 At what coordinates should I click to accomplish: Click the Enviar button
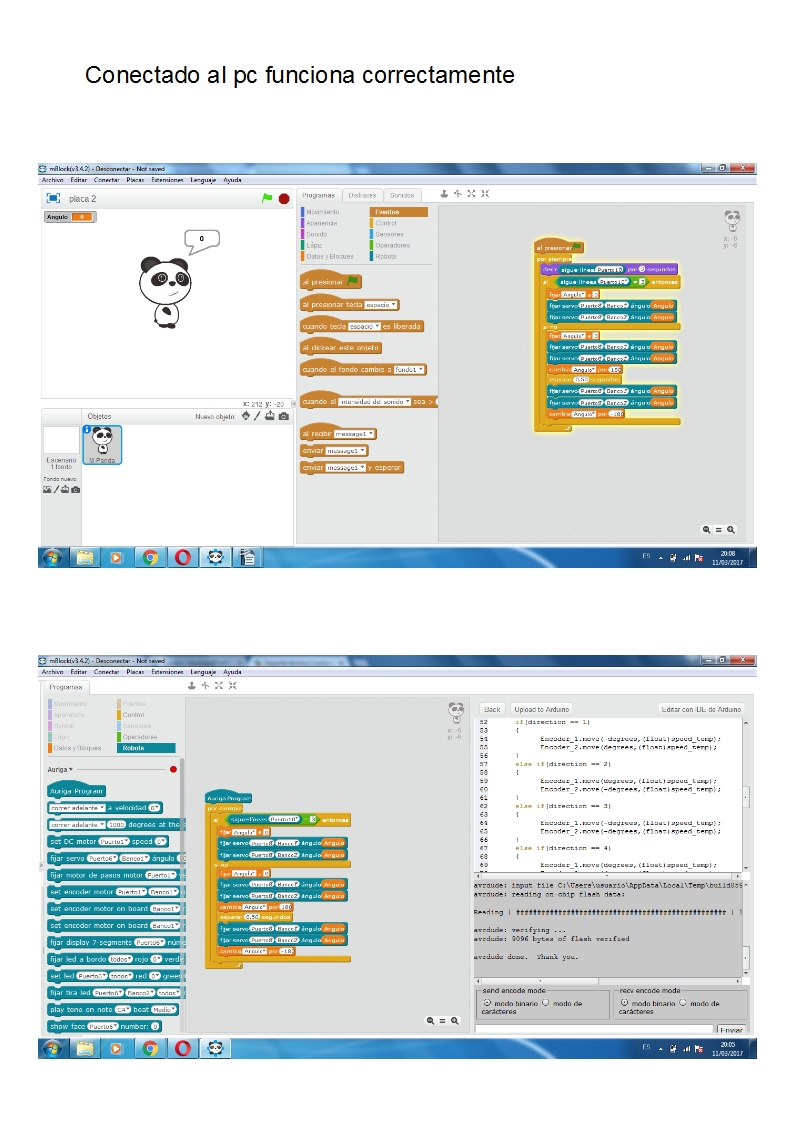[x=731, y=1030]
